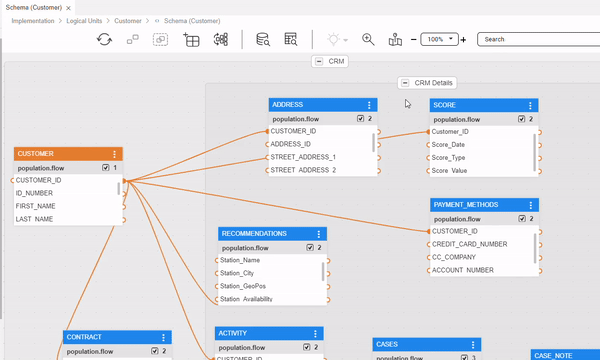Select the Schema (Customer) tab

pyautogui.click(x=34, y=8)
